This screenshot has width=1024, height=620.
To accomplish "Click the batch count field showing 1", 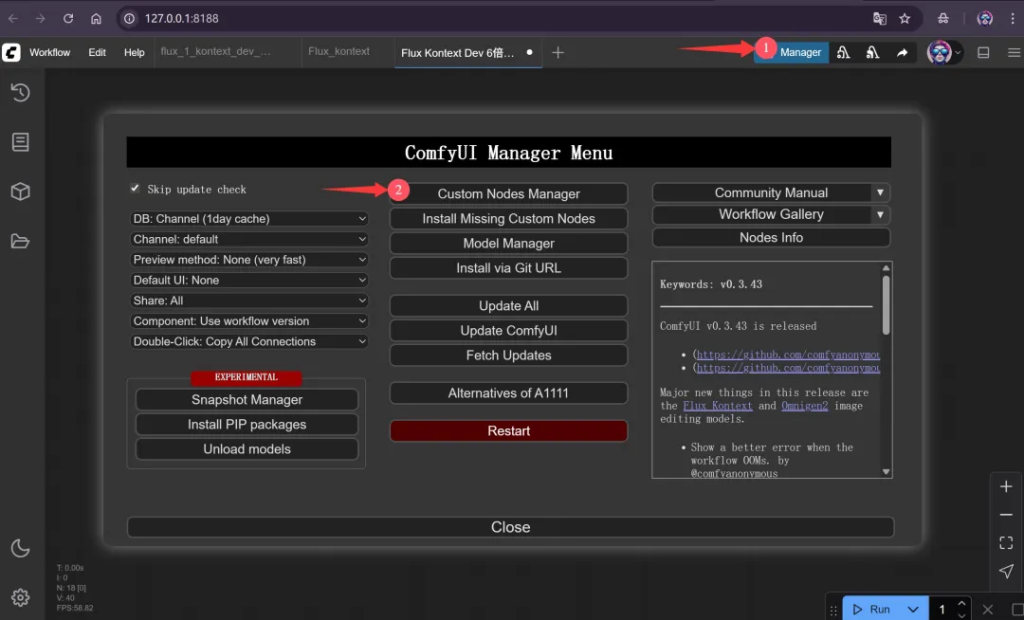I will click(x=942, y=610).
